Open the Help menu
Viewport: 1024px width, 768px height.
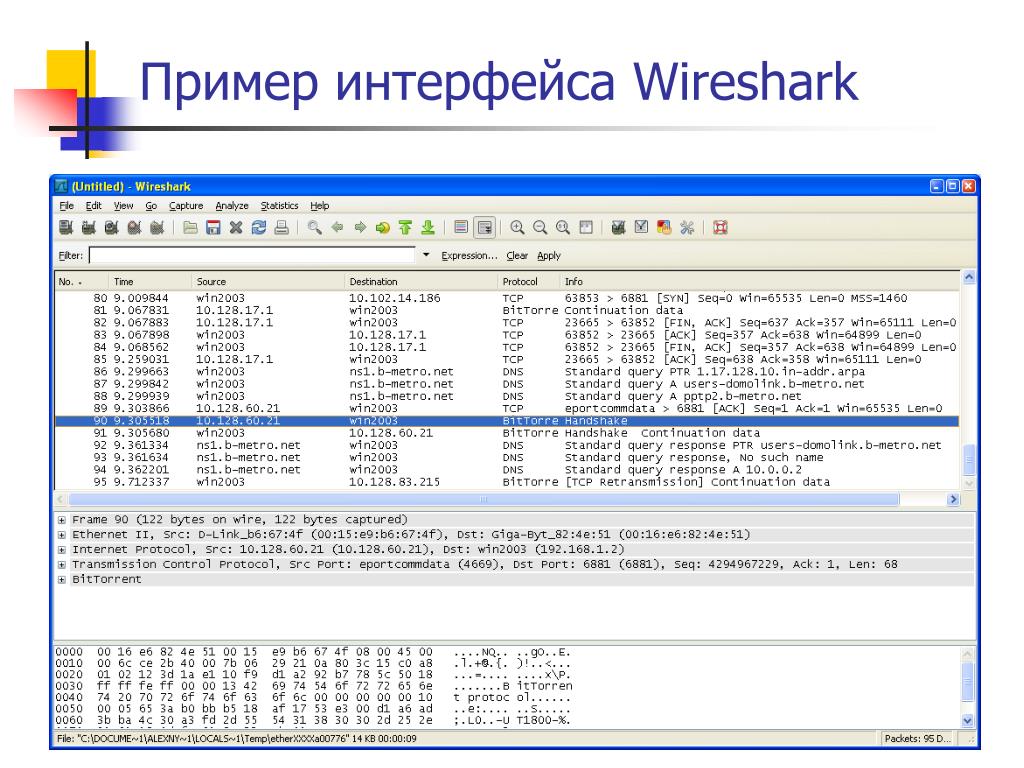pos(319,206)
